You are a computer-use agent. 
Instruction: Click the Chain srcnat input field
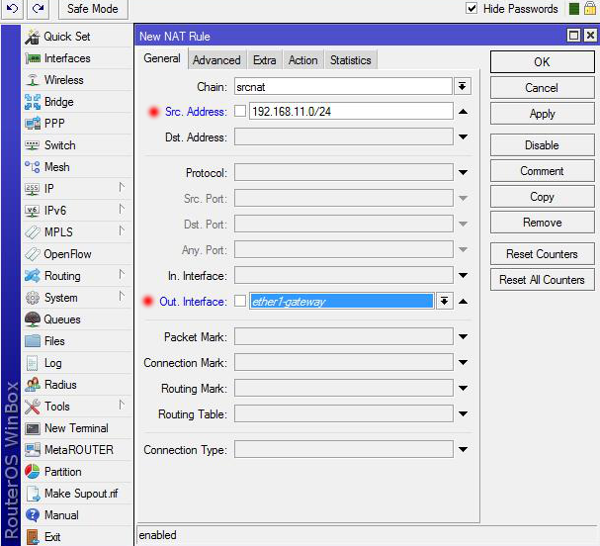343,86
